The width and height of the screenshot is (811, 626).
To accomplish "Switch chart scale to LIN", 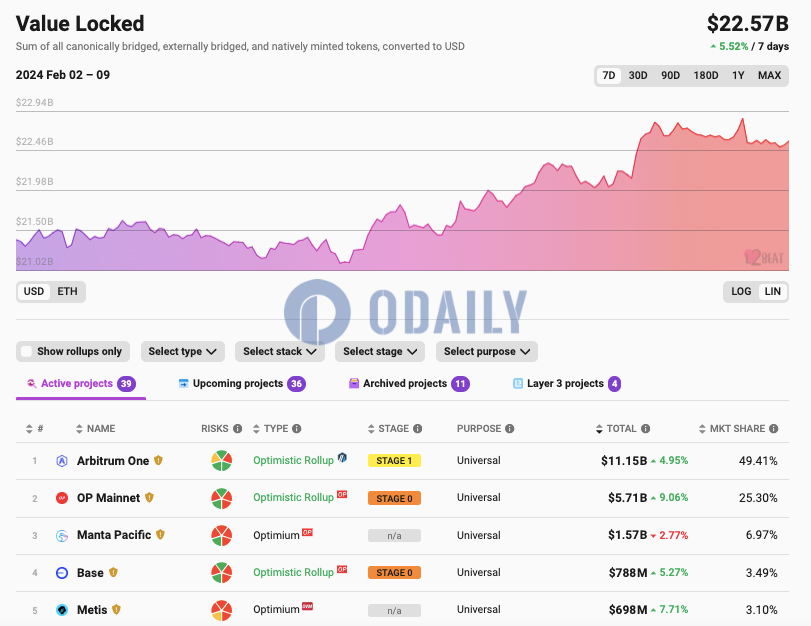I will [x=773, y=291].
